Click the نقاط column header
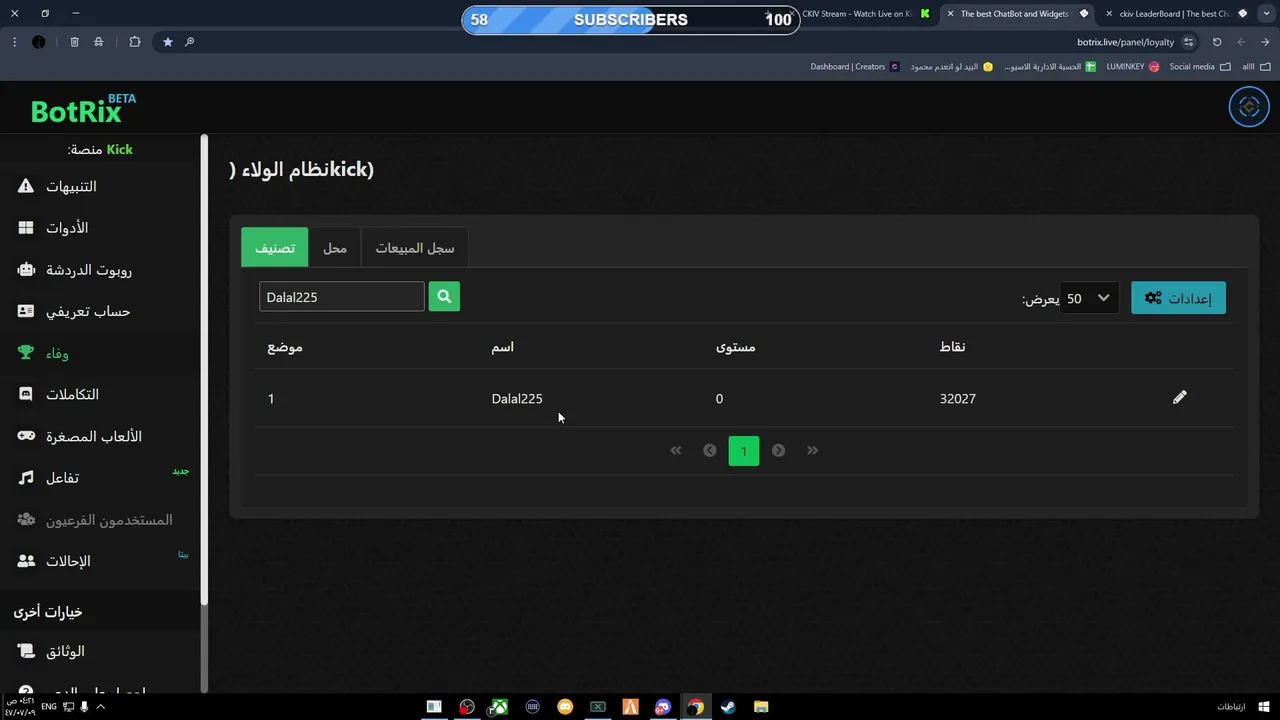 click(952, 347)
